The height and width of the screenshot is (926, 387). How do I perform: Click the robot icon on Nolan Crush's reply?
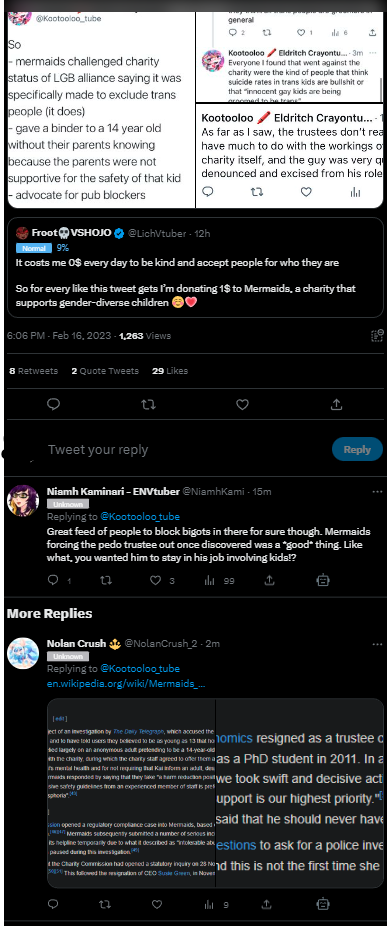click(323, 904)
